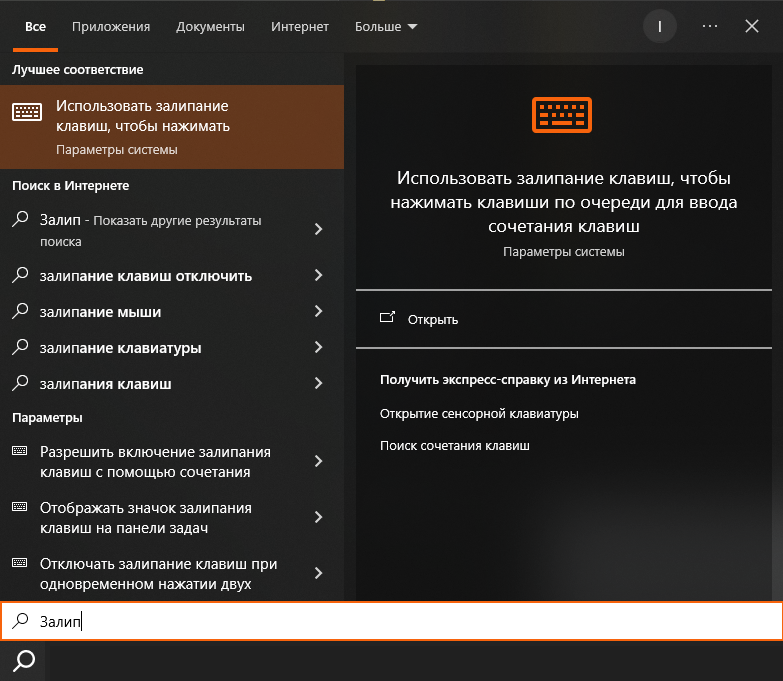Open the three-dot options menu
This screenshot has height=681, width=783.
710,27
